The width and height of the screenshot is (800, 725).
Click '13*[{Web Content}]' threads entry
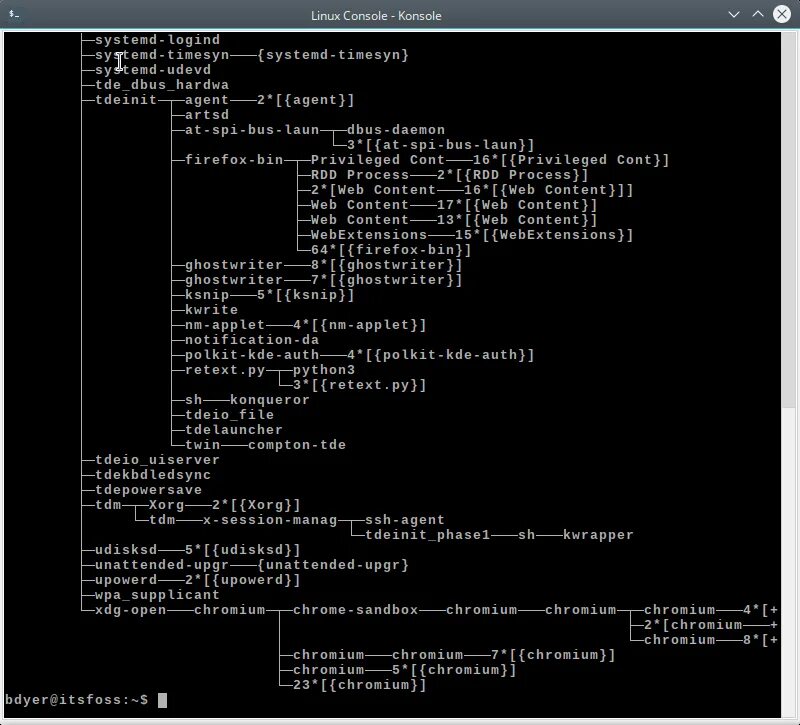(517, 220)
